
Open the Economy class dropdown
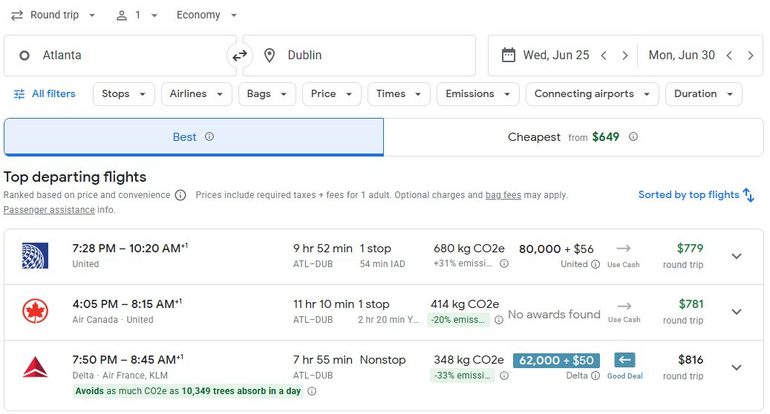[207, 15]
